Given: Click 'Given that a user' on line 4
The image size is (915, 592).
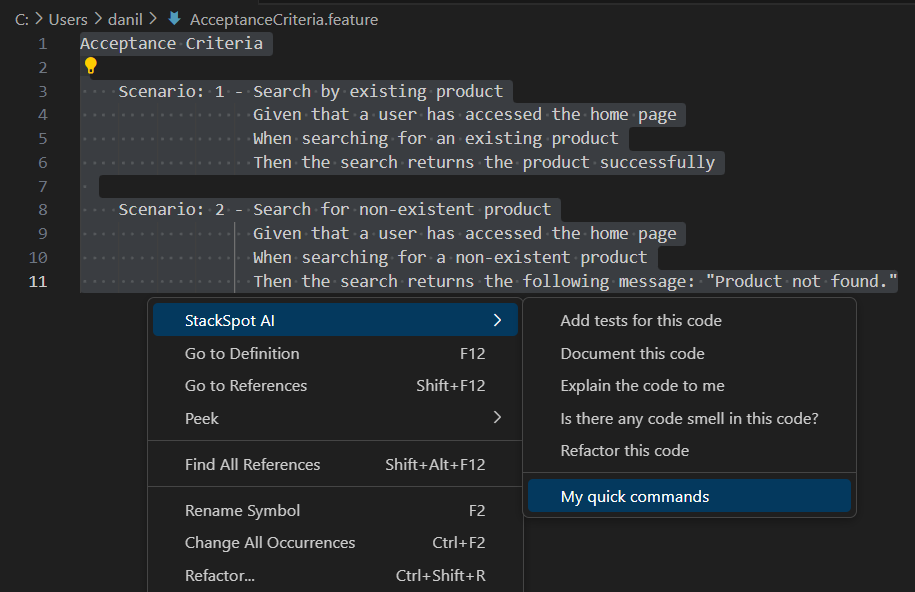Looking at the screenshot, I should (334, 114).
